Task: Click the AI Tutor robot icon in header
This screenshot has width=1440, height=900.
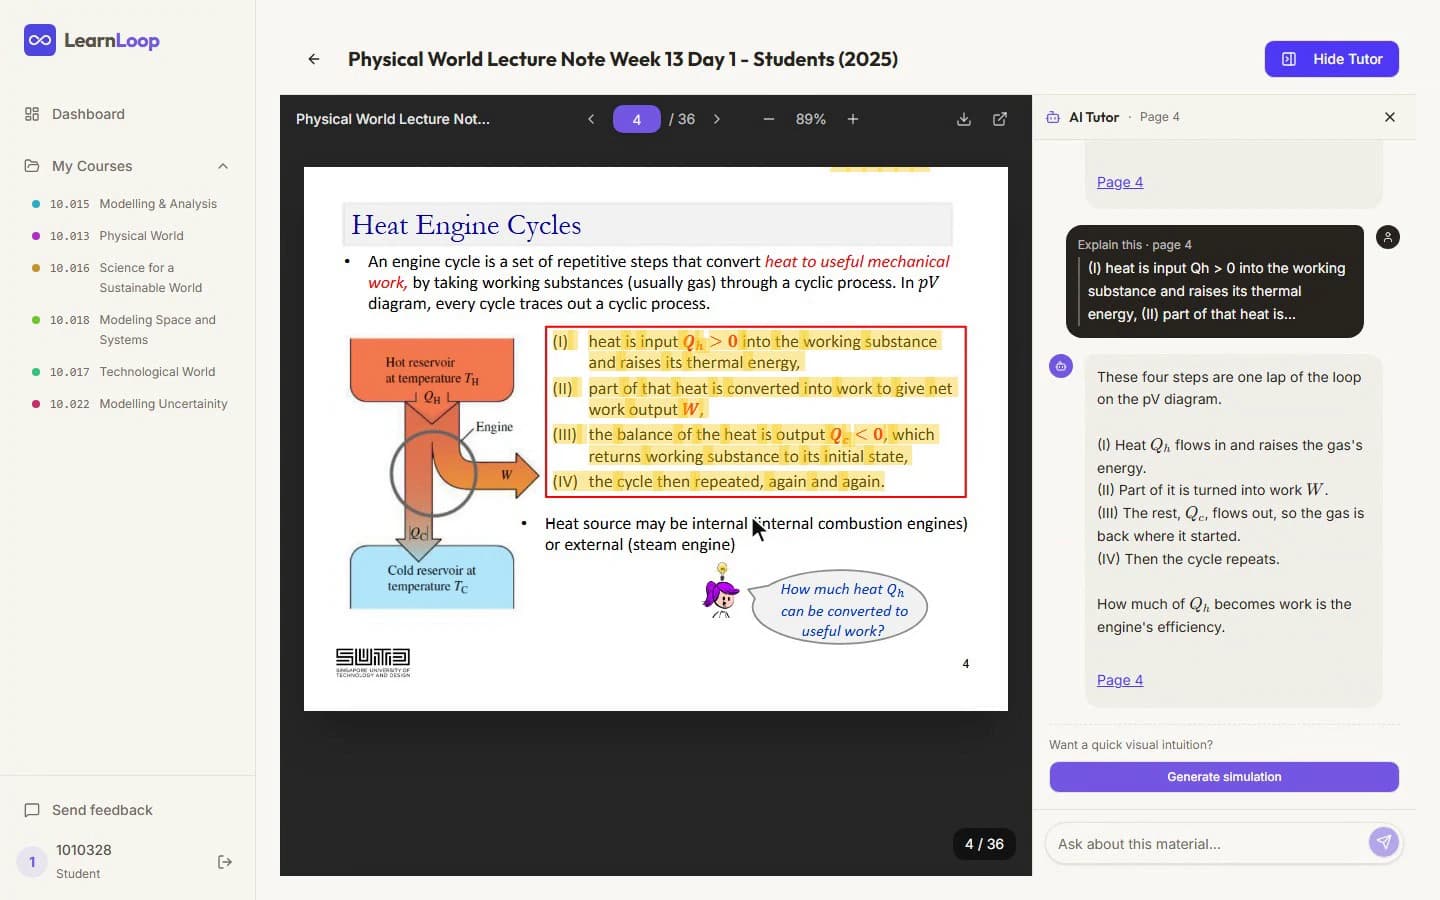Action: 1053,117
